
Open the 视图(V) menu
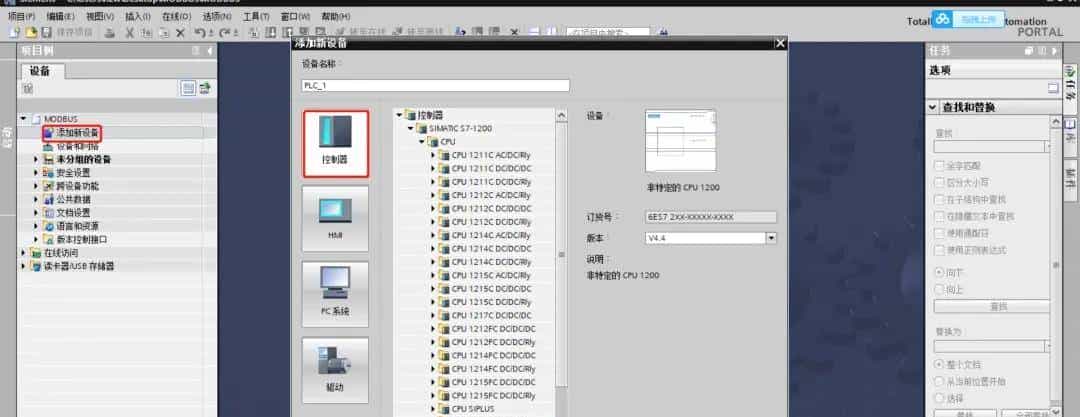pyautogui.click(x=101, y=16)
